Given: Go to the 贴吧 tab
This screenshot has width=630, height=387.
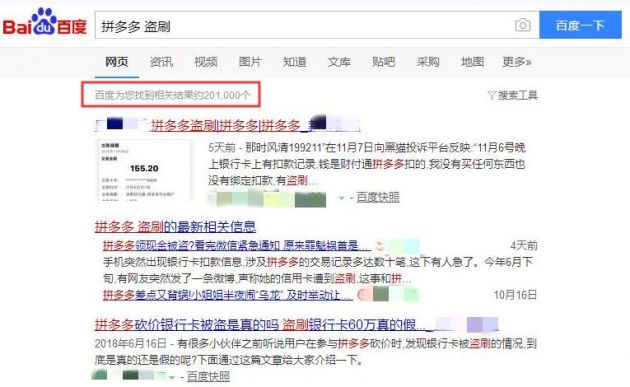Looking at the screenshot, I should pos(383,62).
